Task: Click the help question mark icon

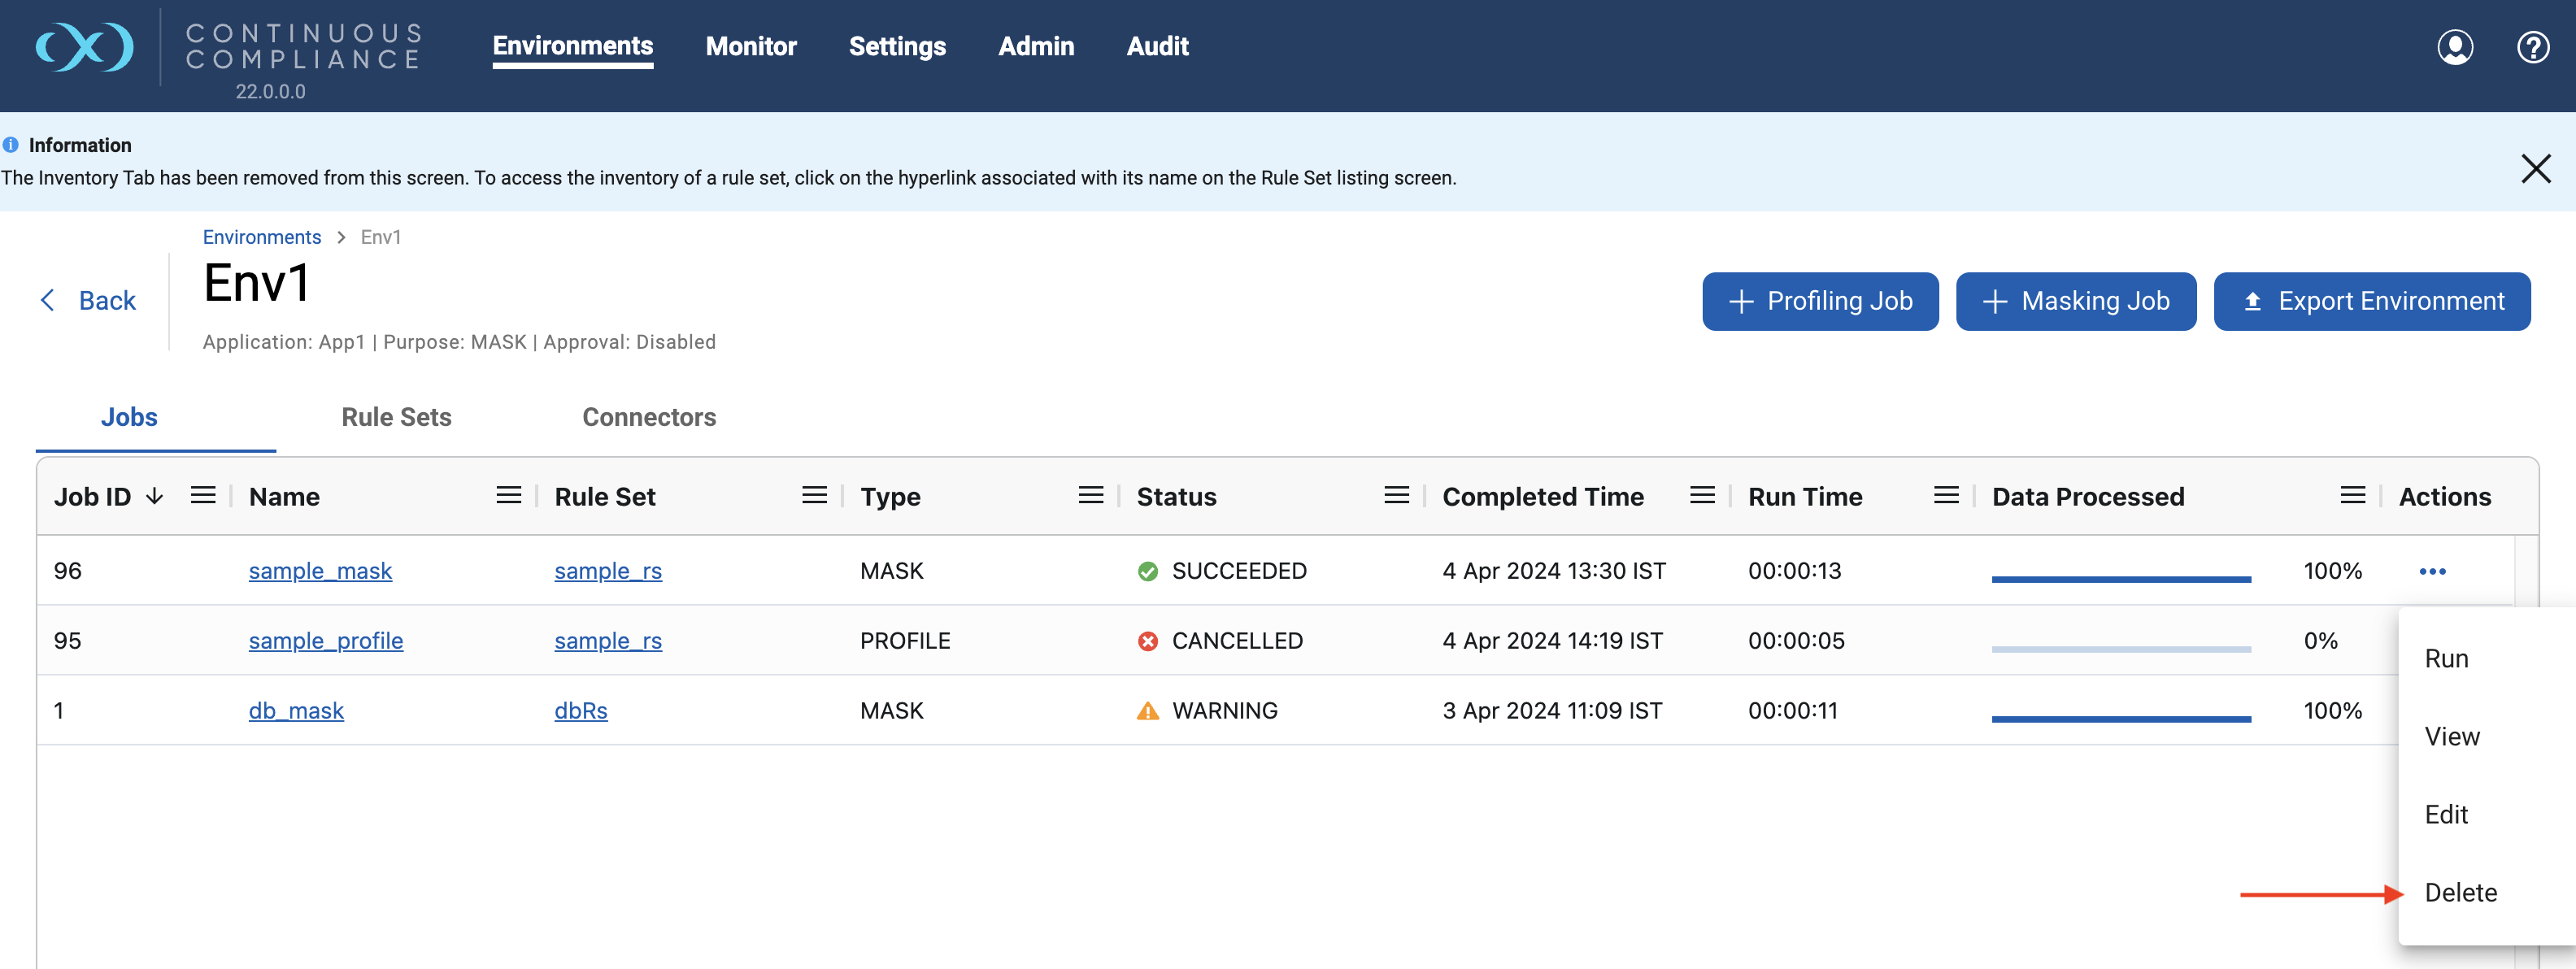Action: click(2532, 47)
